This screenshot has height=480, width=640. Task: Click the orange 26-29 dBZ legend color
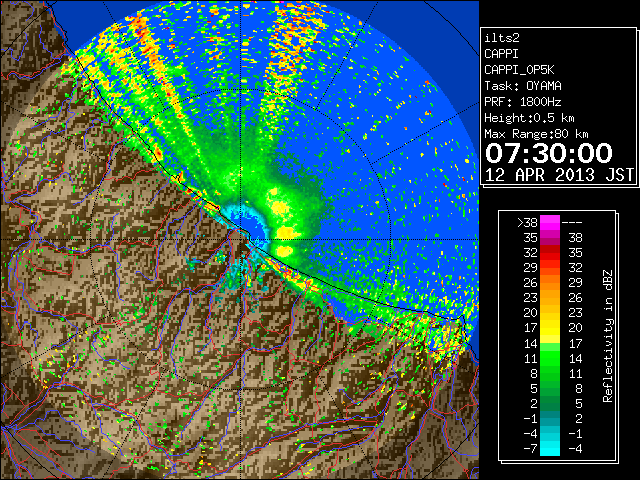550,283
